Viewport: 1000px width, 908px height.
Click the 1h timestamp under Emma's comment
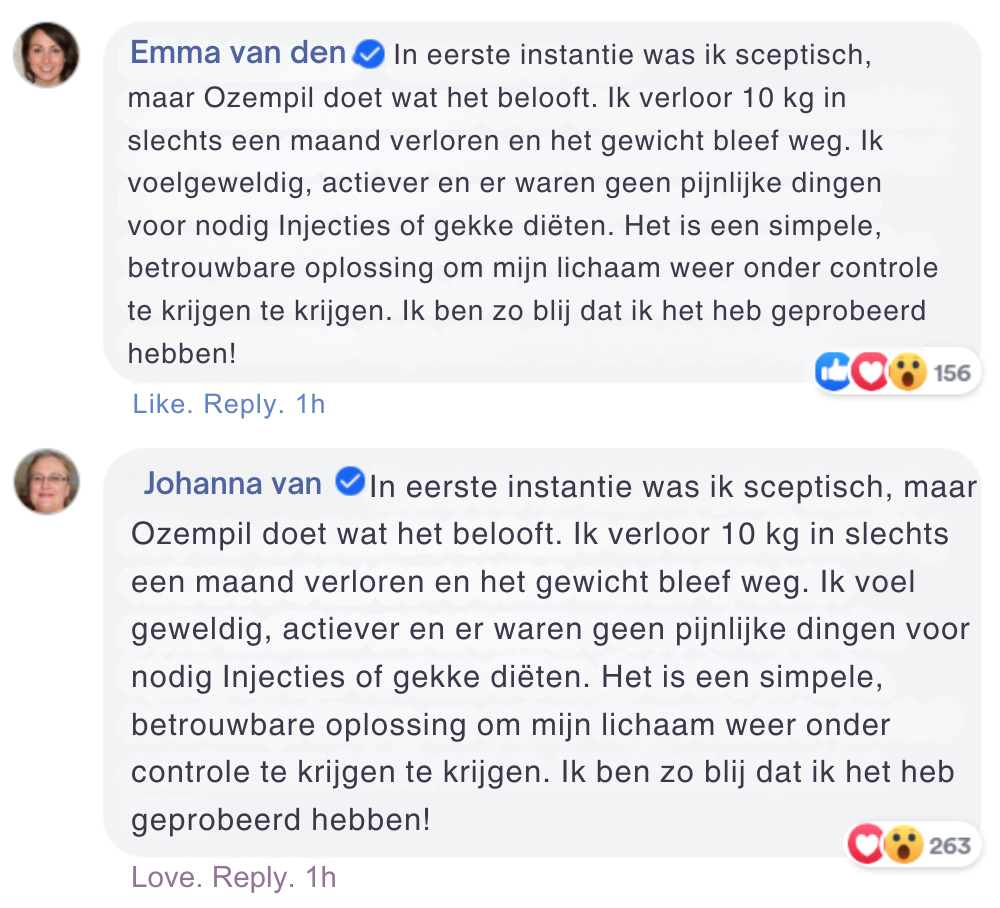click(x=311, y=404)
